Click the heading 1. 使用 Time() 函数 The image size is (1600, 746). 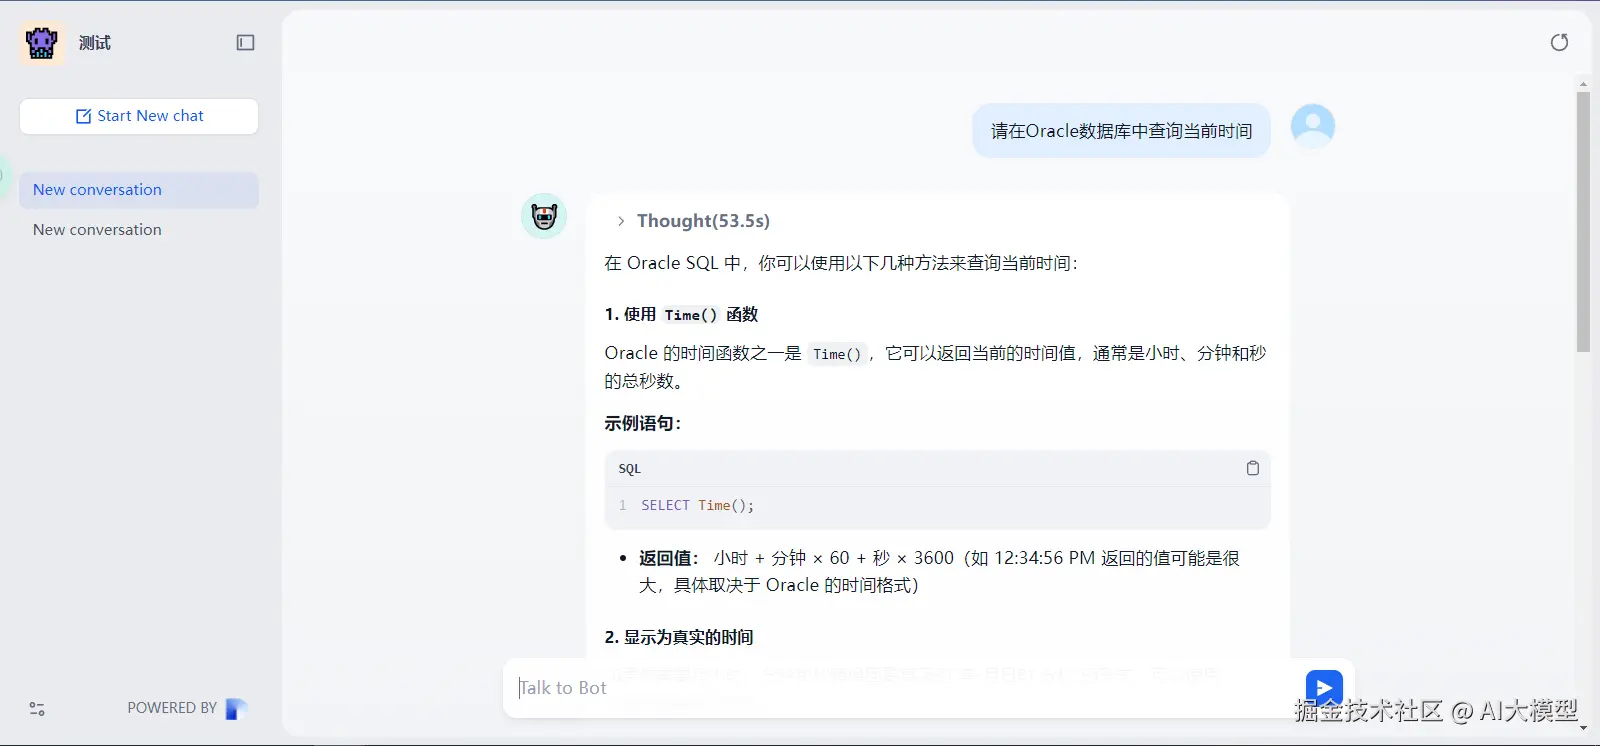(681, 315)
